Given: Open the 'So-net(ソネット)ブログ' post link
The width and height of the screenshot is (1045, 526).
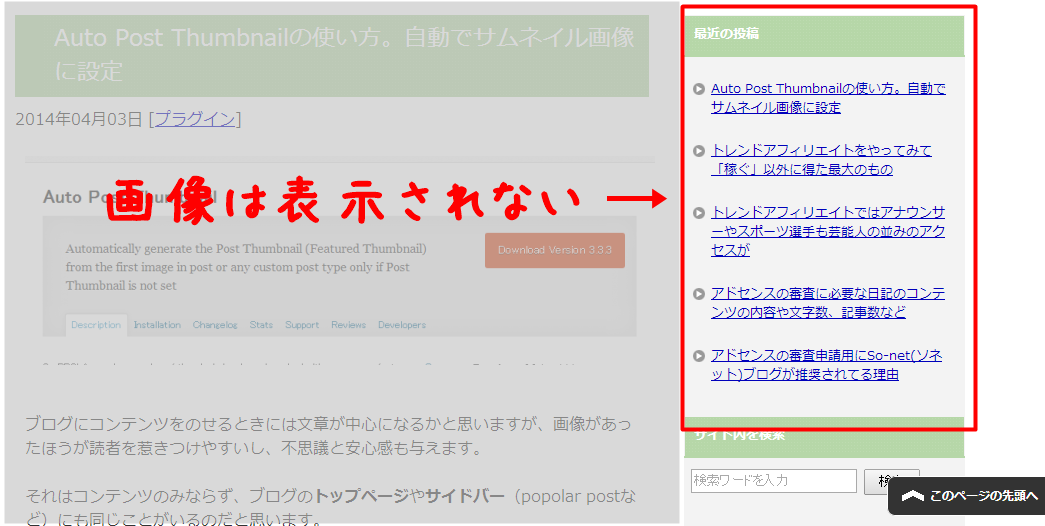Looking at the screenshot, I should coord(826,365).
